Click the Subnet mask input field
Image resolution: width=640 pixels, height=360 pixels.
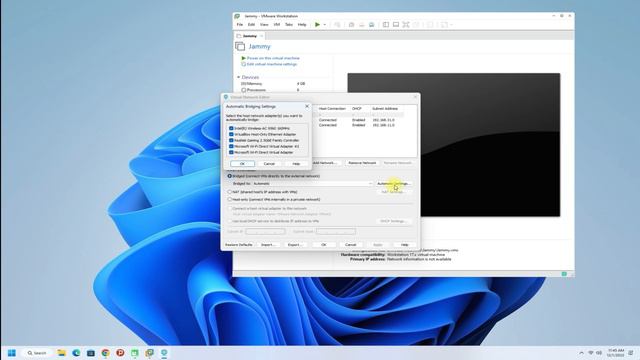coord(336,231)
